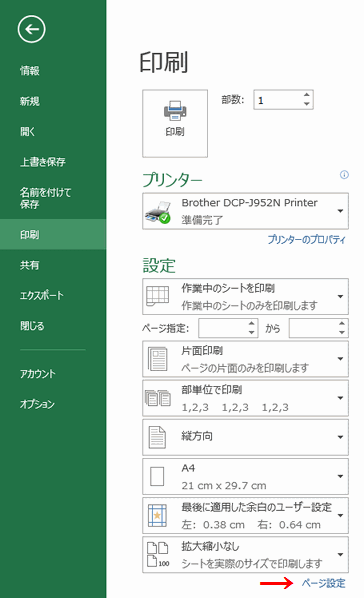
Task: Open the ページ設定 link
Action: click(324, 583)
